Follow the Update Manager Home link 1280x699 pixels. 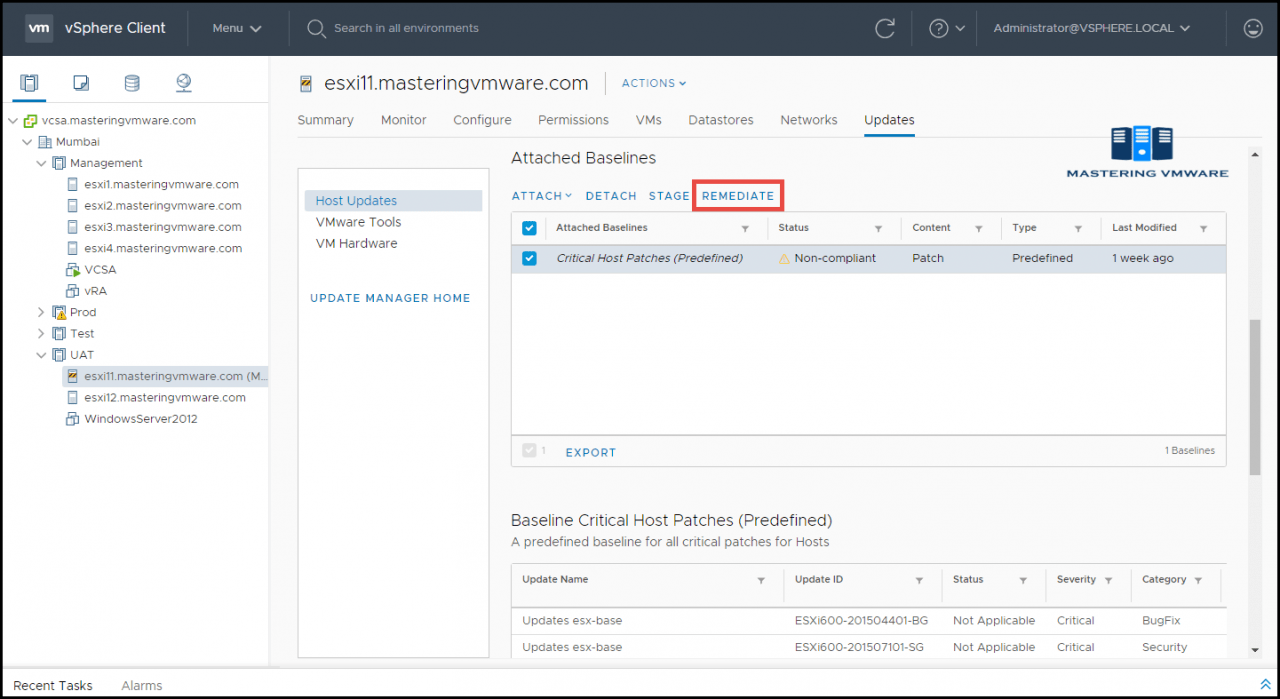pyautogui.click(x=390, y=297)
